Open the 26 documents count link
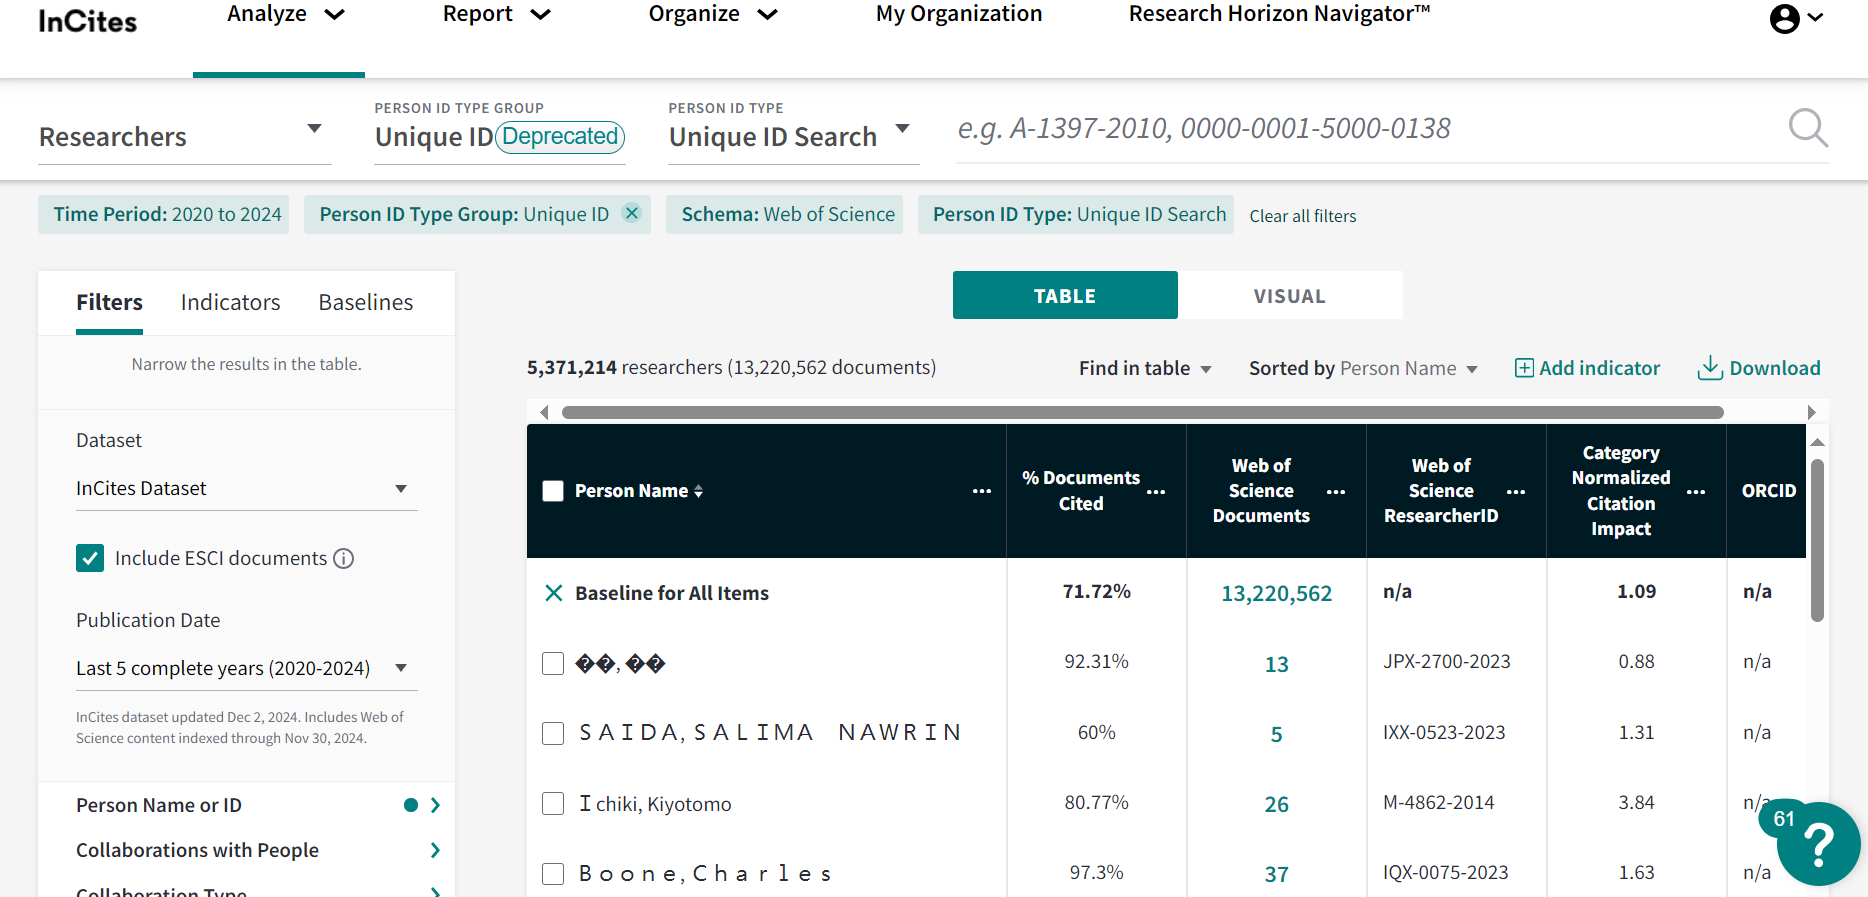The image size is (1868, 897). 1276,804
